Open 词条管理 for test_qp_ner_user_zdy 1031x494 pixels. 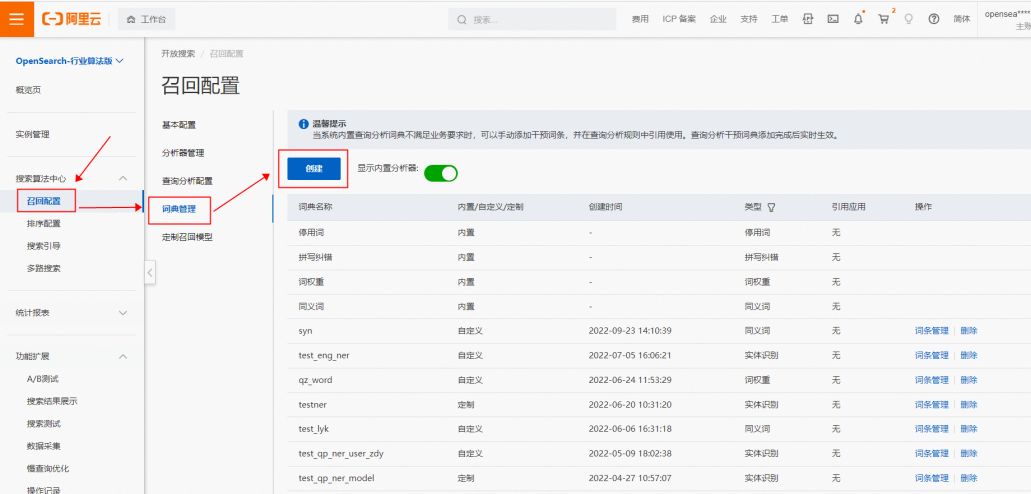[931, 454]
